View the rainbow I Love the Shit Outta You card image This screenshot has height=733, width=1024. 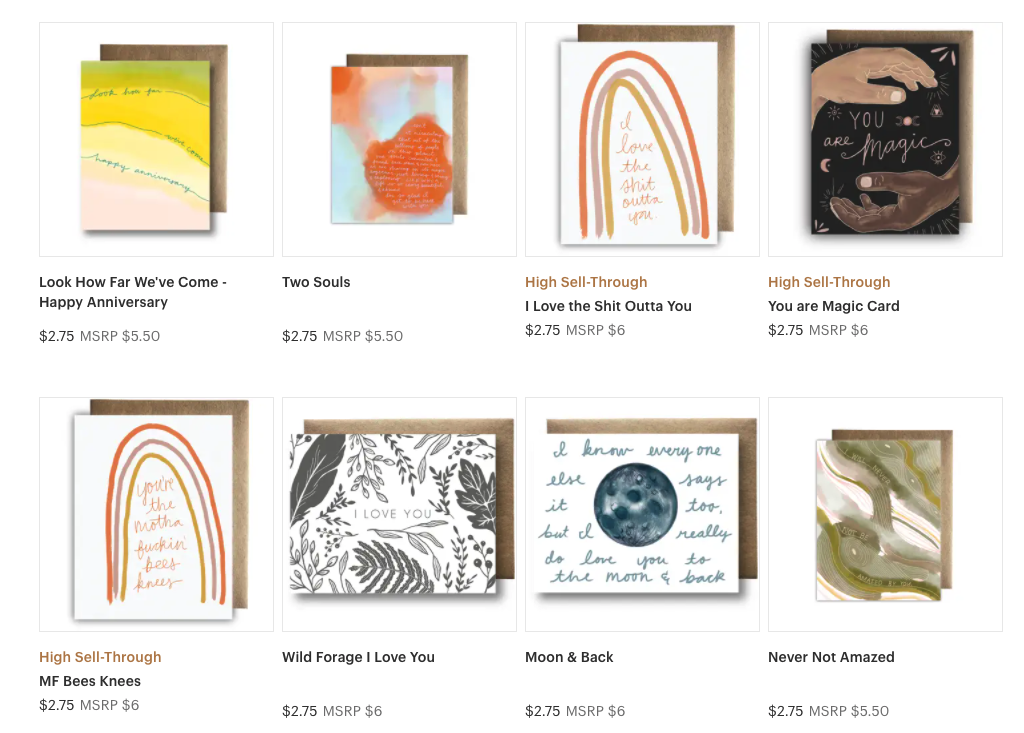642,139
